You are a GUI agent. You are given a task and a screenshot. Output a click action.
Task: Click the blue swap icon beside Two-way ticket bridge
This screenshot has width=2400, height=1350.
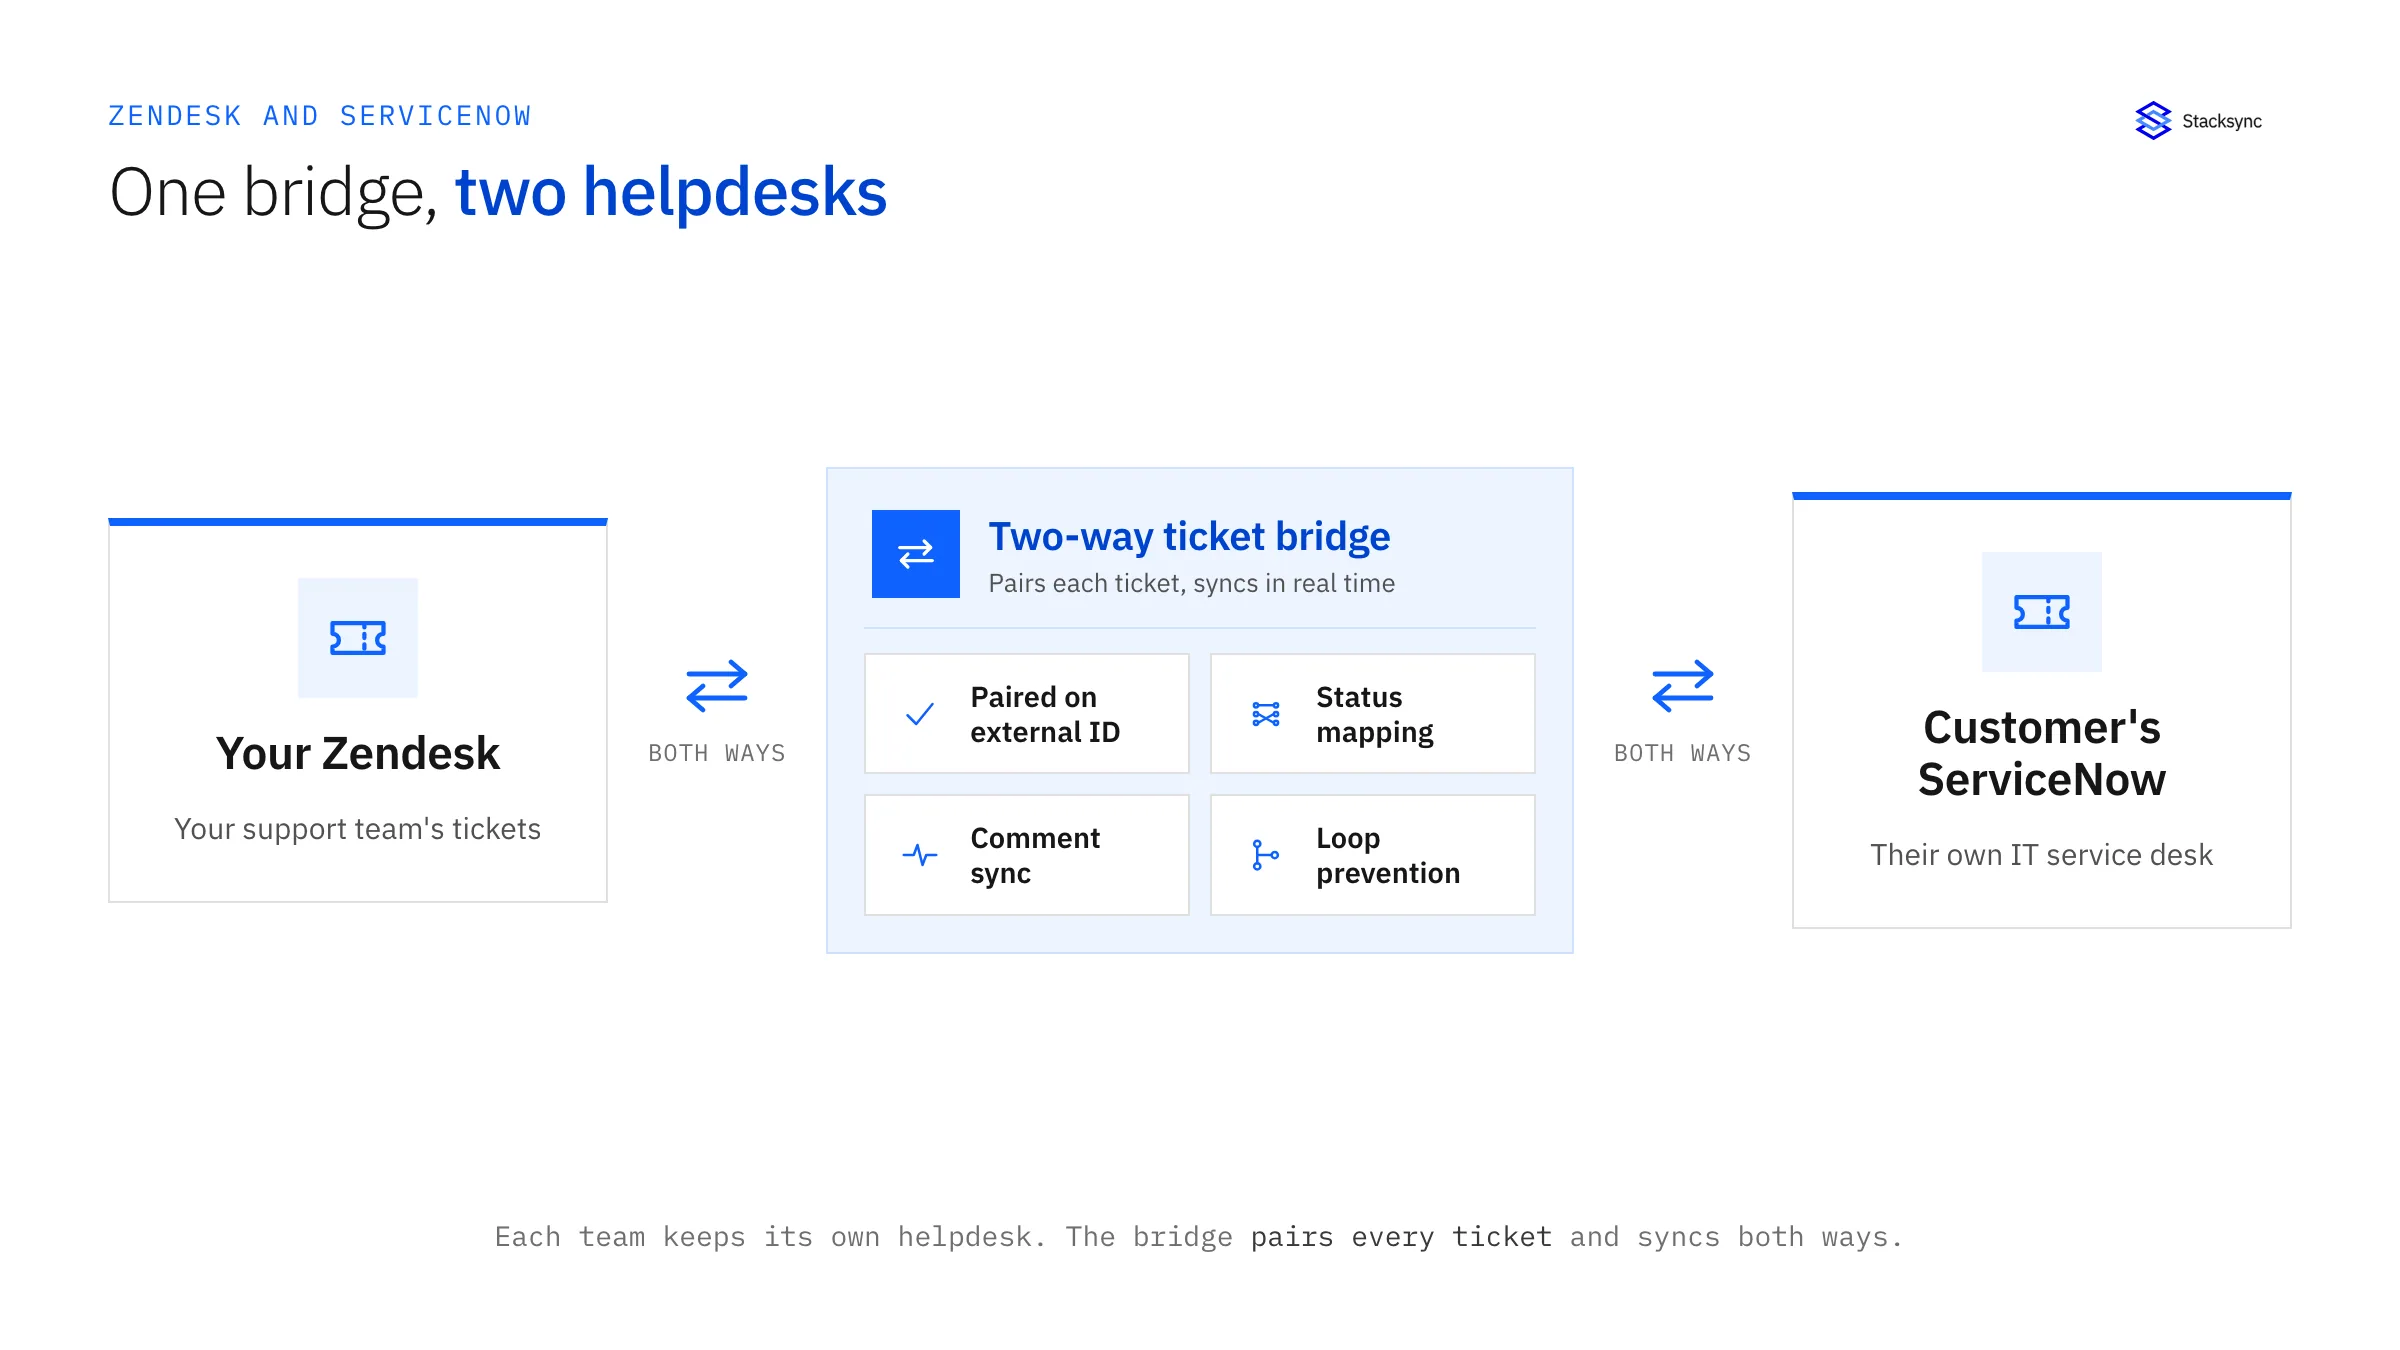916,554
